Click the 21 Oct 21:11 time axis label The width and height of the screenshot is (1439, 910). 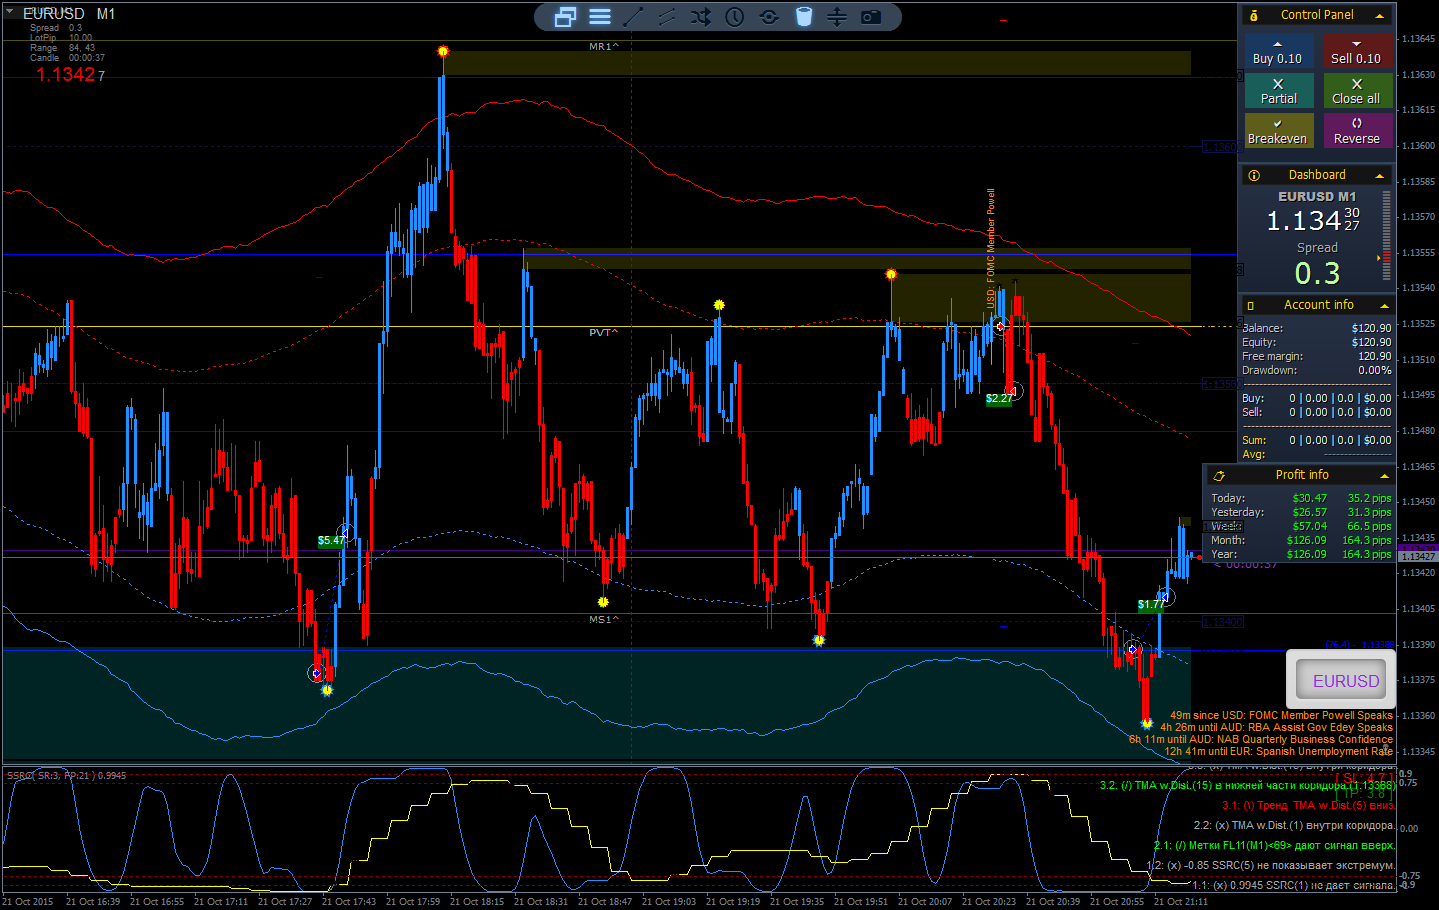tap(1181, 902)
